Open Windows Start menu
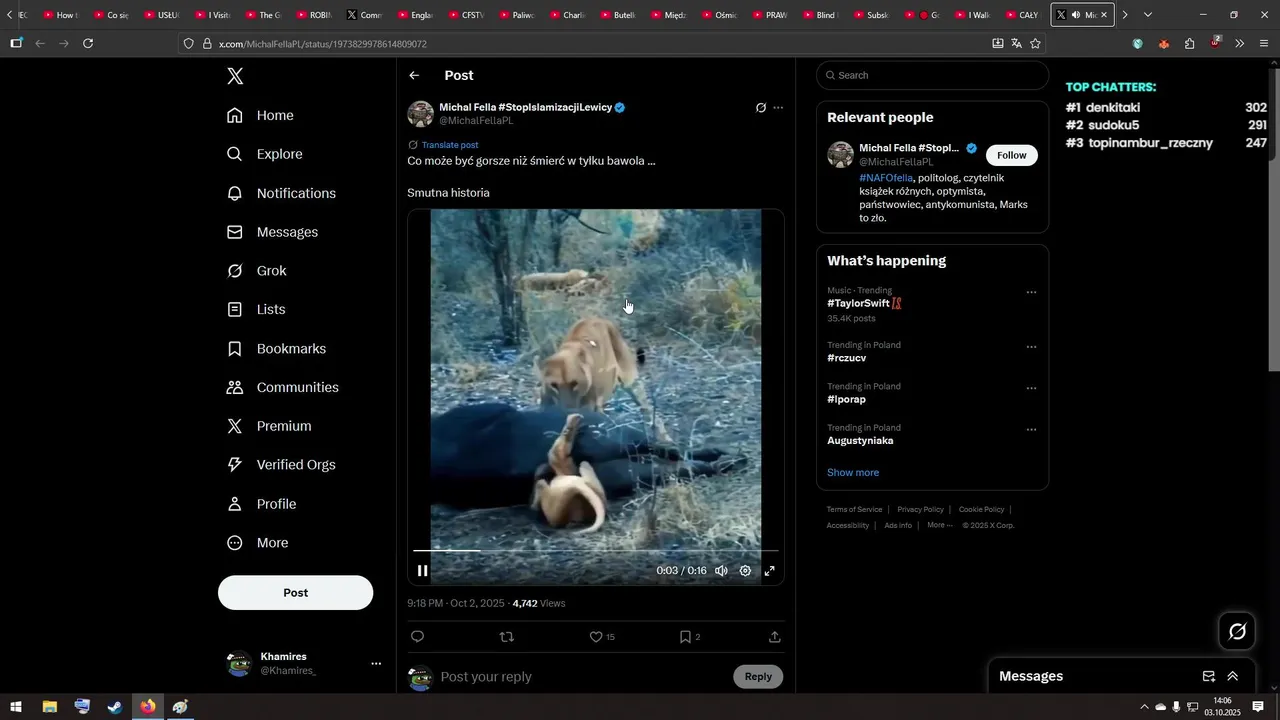Viewport: 1280px width, 720px height. (x=16, y=707)
